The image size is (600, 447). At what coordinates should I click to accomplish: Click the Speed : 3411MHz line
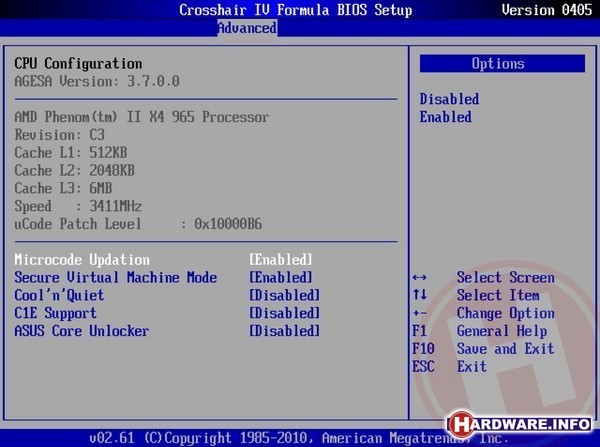coord(78,206)
